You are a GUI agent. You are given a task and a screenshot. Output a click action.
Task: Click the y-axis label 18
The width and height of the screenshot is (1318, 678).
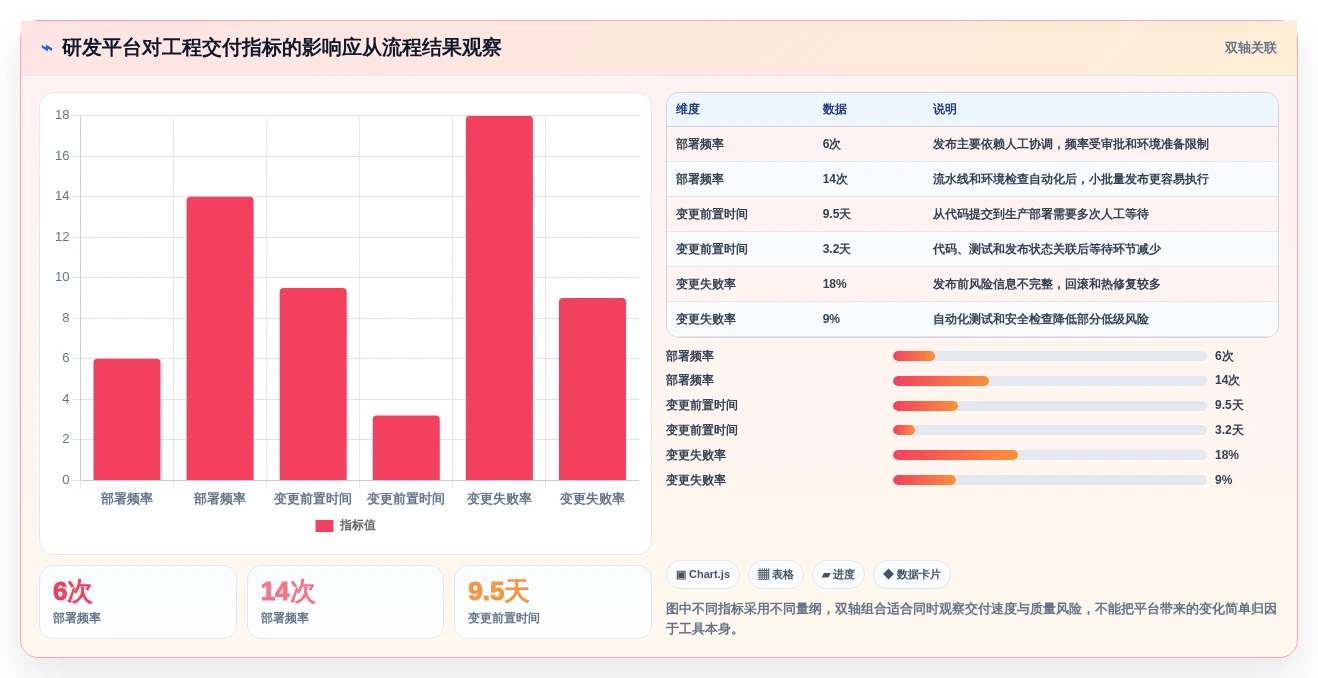(62, 115)
